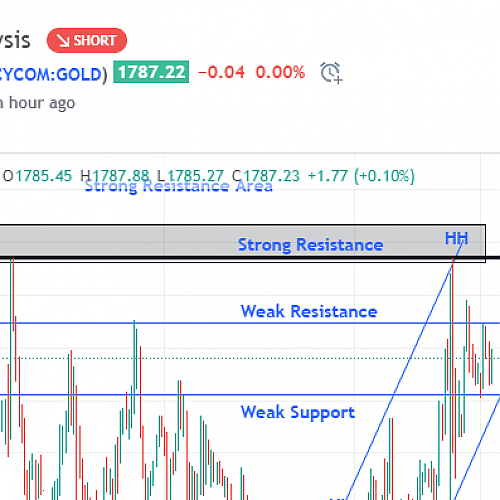
Task: Click the -0.04 price change value
Action: [x=221, y=72]
